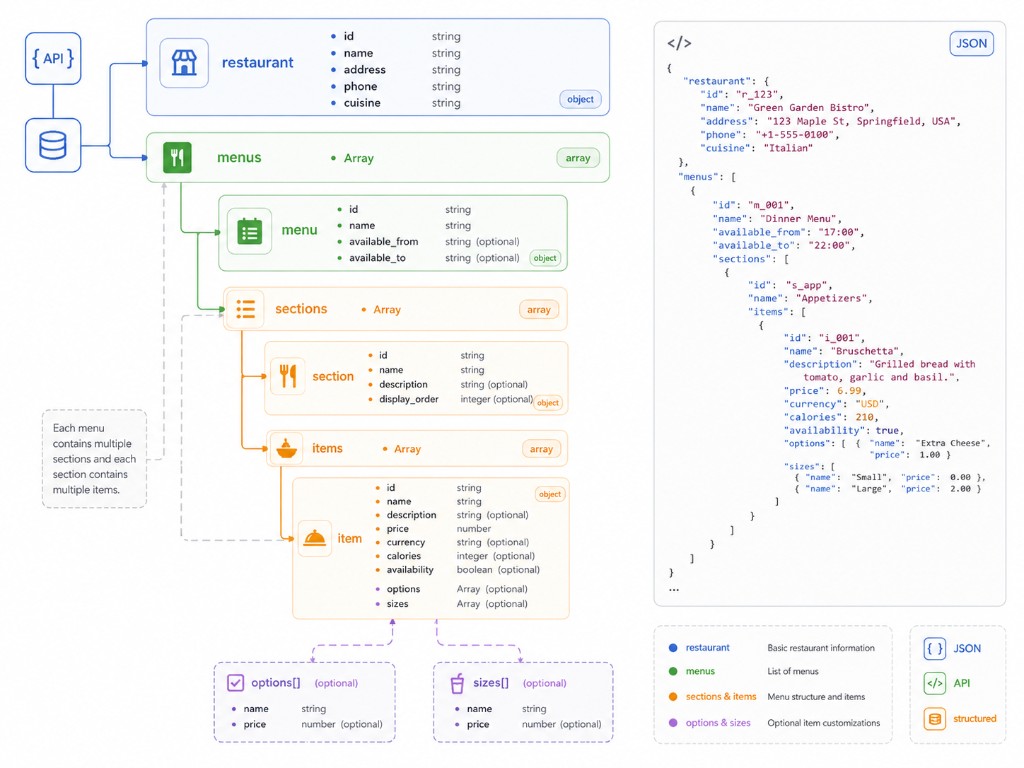Screen dimensions: 1024x768
Task: Click the blue restaurant legend dot
Action: pos(673,648)
